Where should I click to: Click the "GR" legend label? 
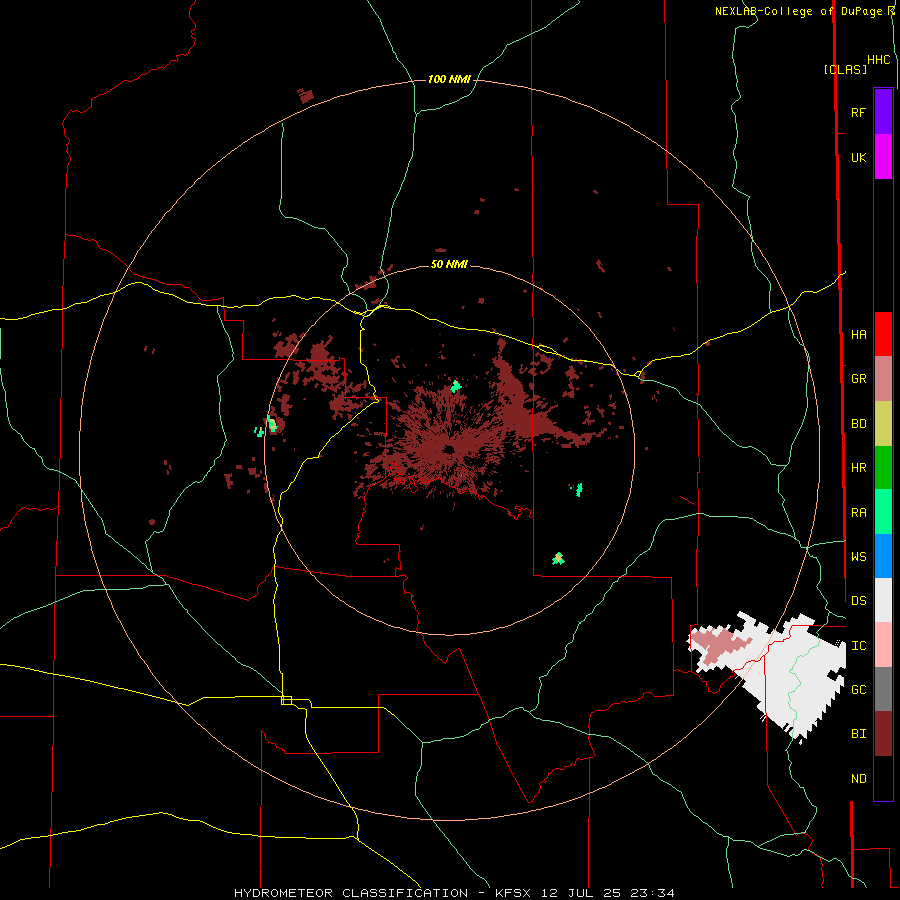(x=858, y=379)
